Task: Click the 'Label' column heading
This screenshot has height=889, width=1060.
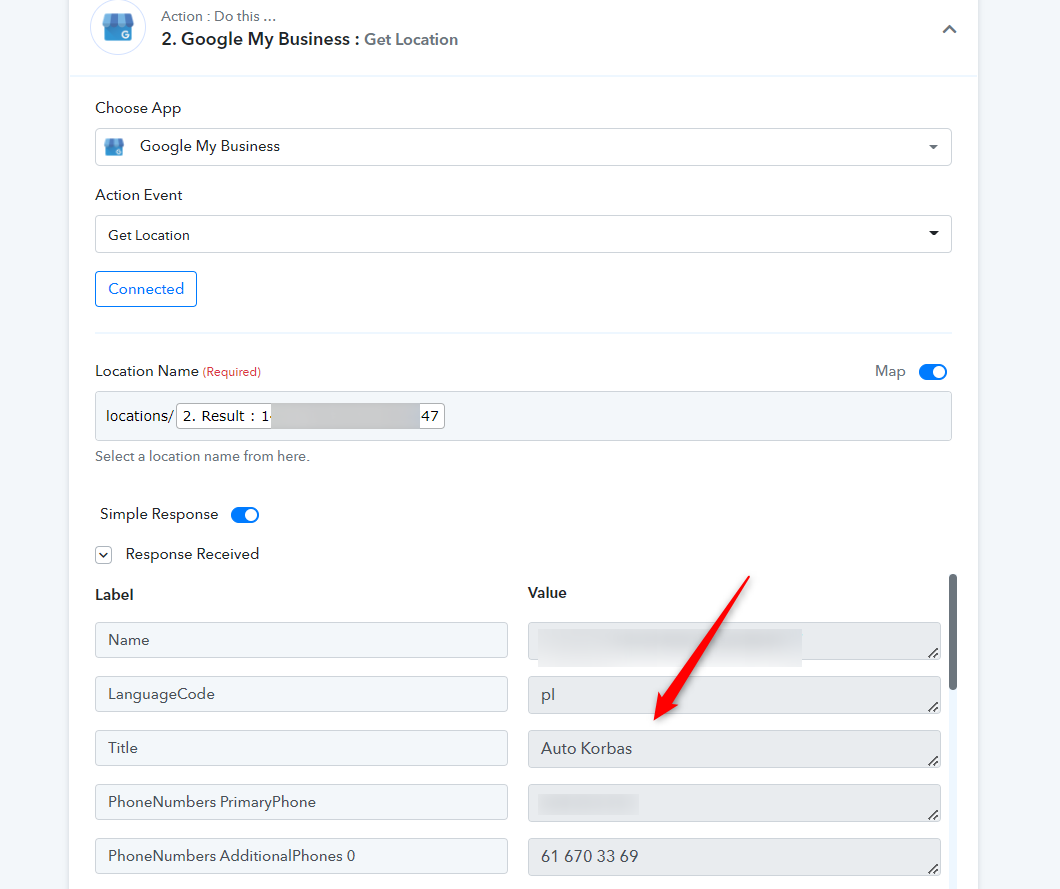Action: tap(114, 595)
